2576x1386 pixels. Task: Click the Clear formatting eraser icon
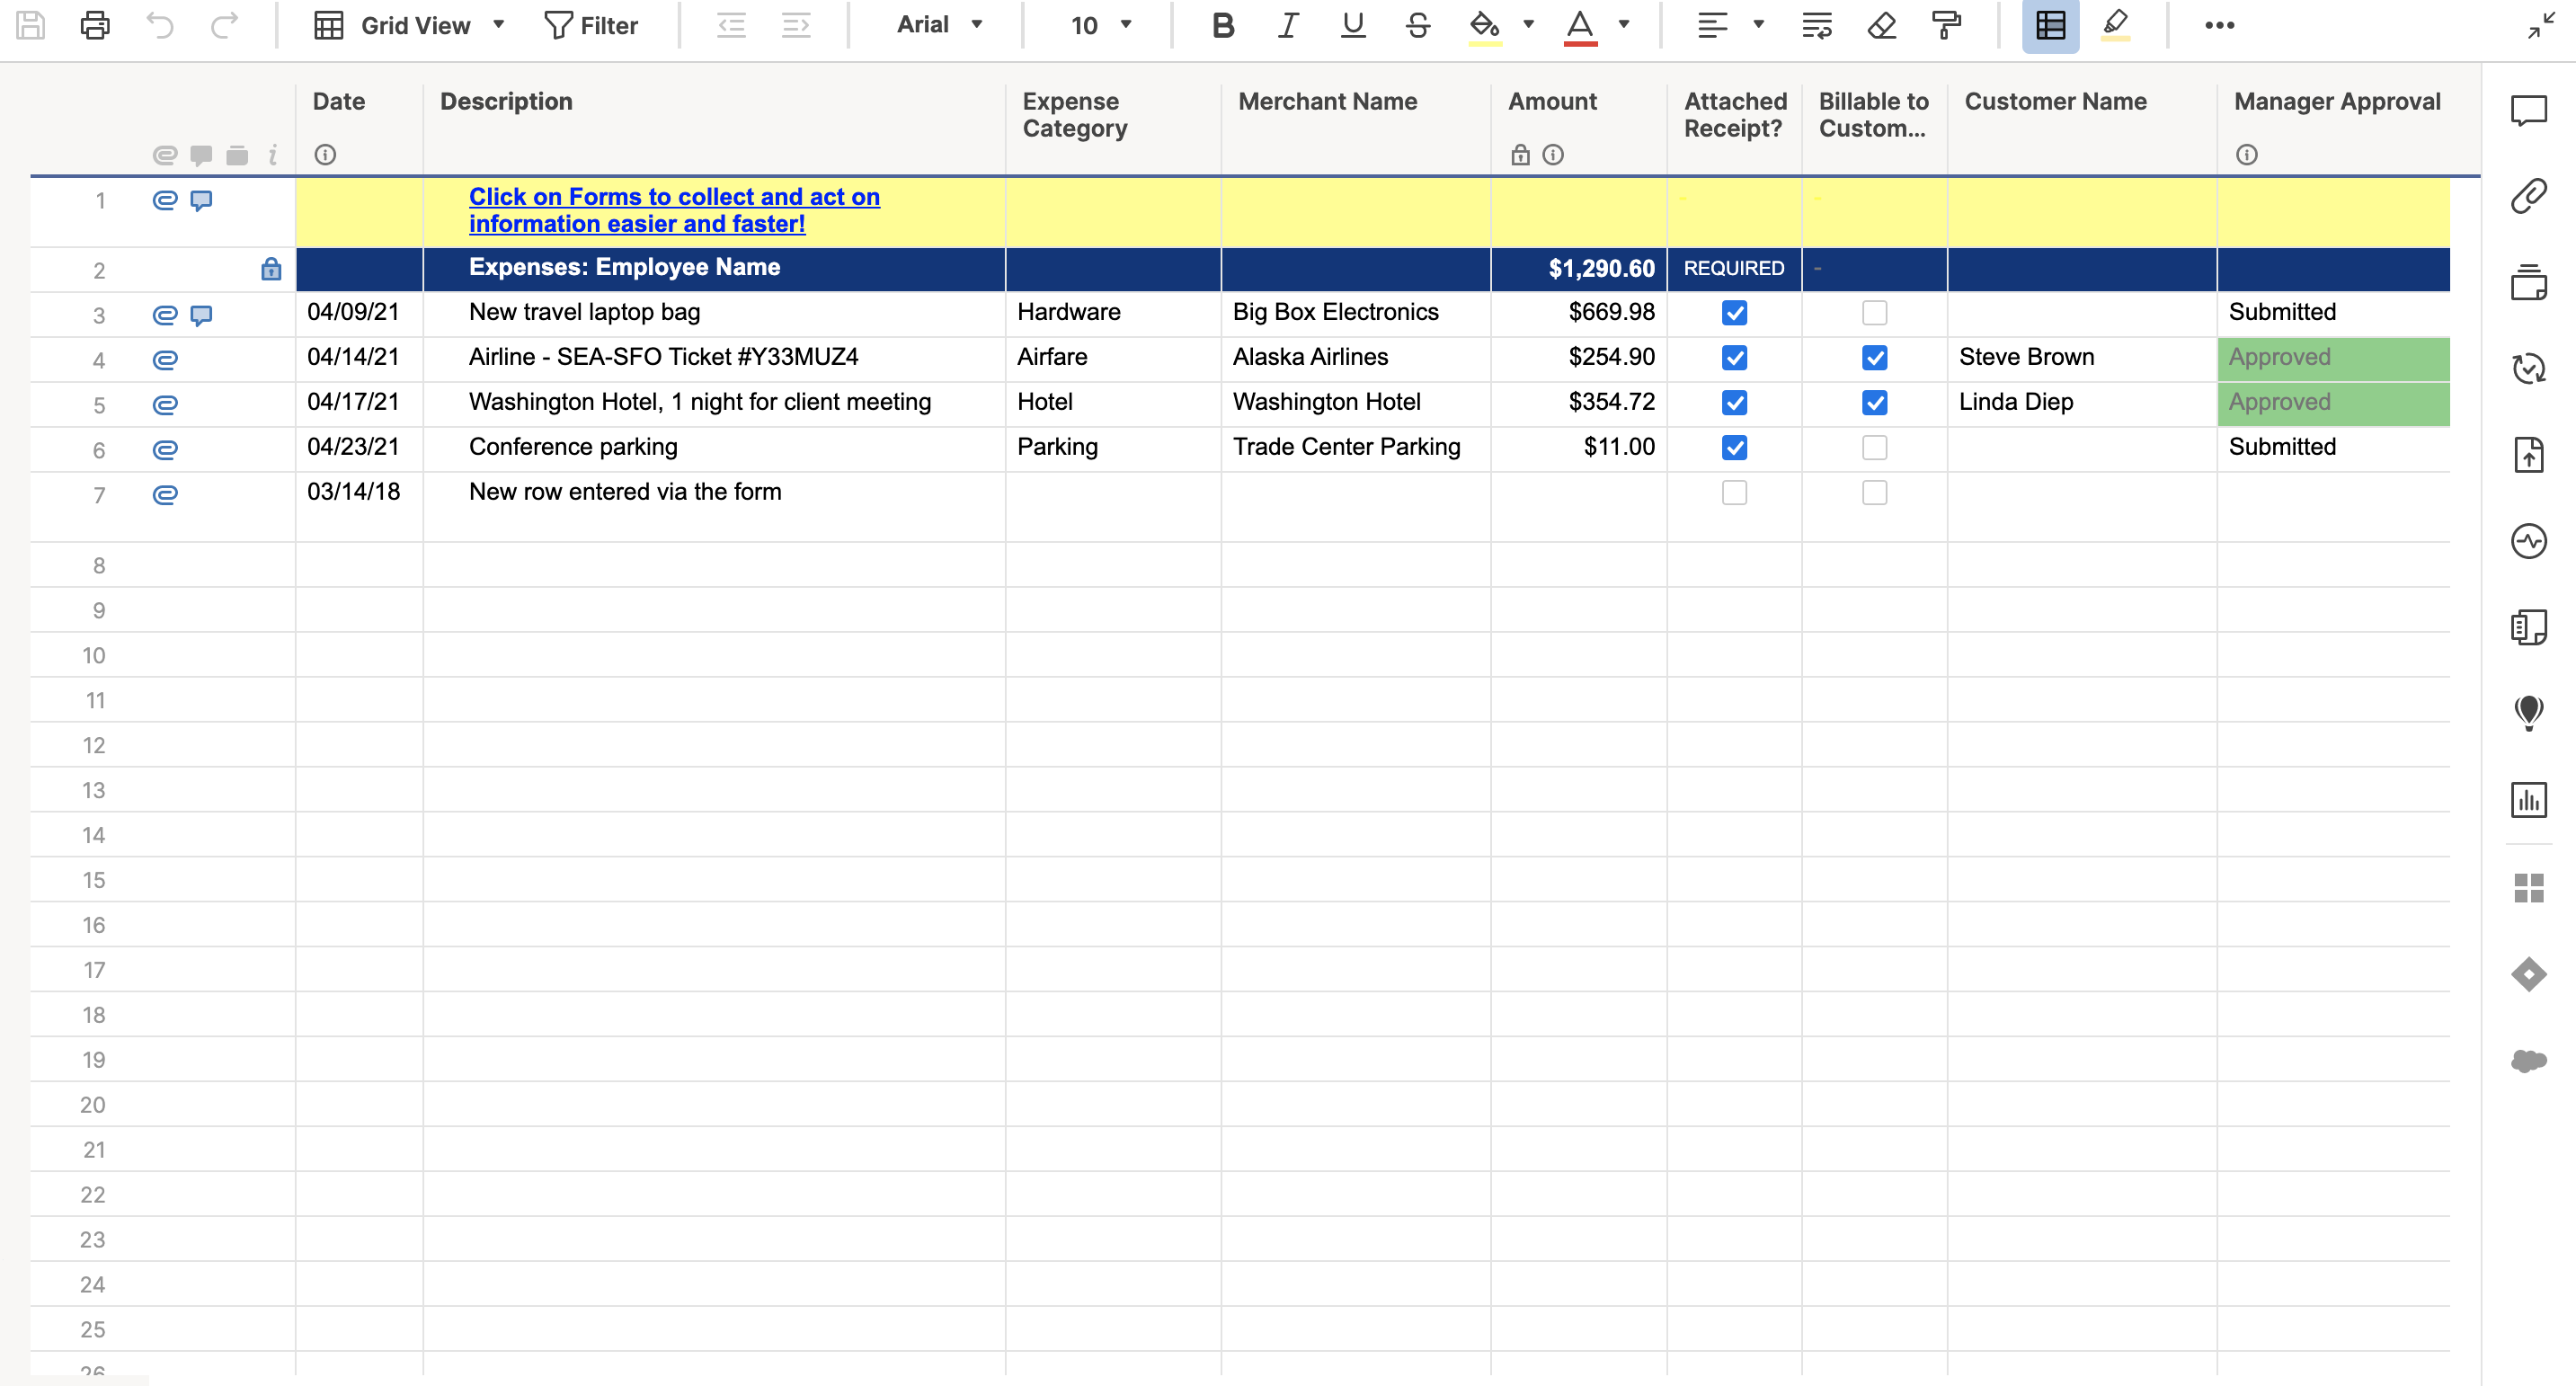(x=1881, y=25)
